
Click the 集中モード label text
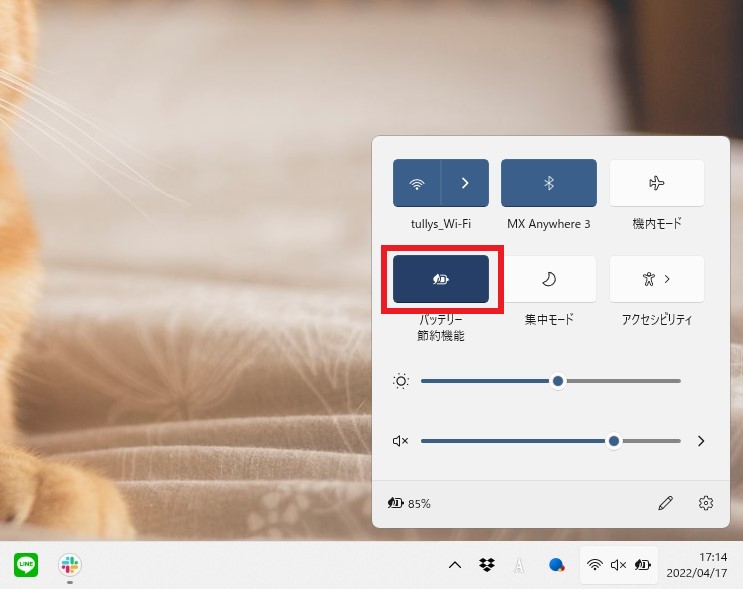coord(549,319)
